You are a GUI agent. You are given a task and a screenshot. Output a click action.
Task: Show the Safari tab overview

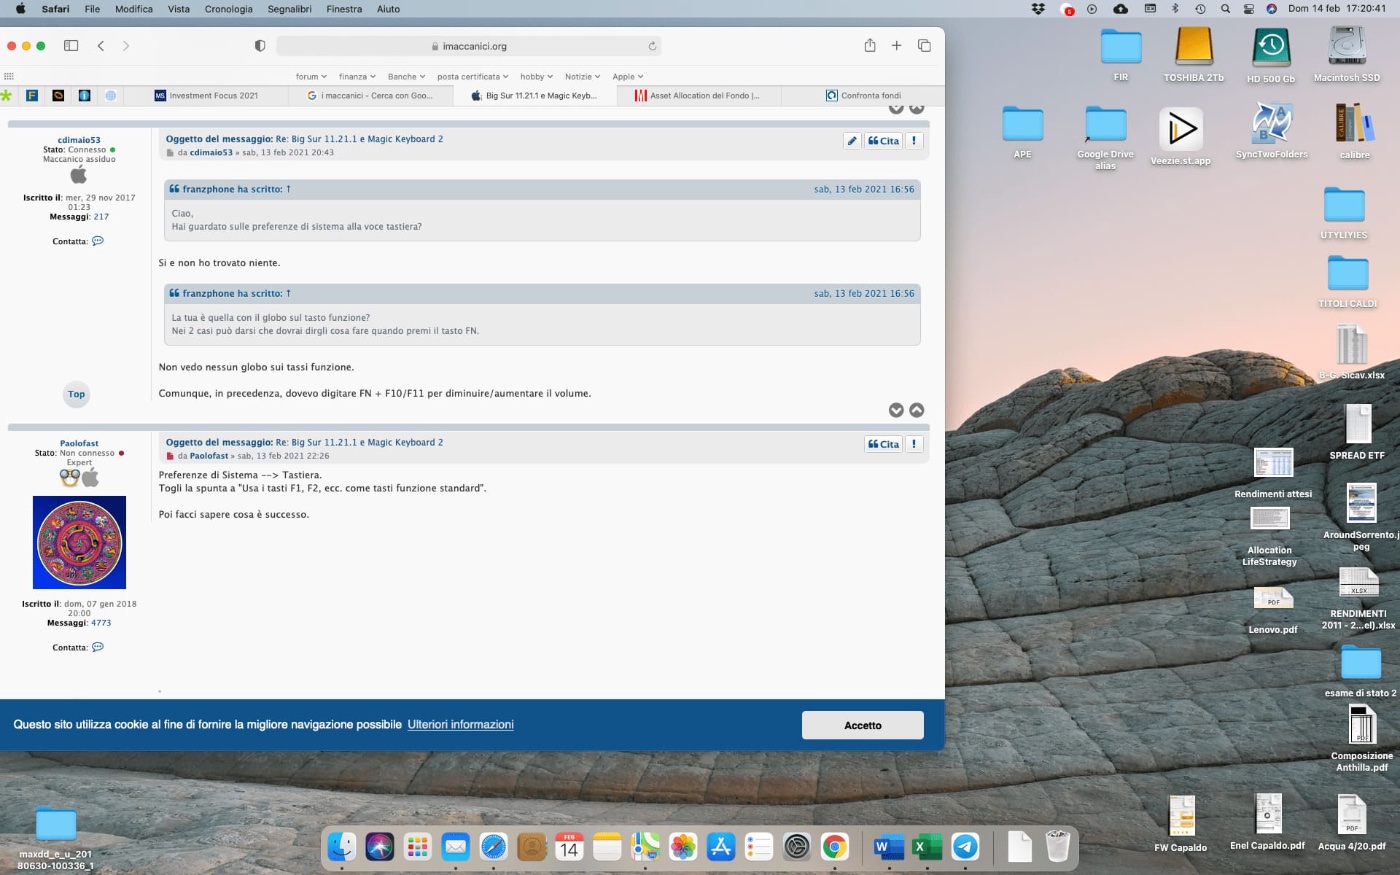924,46
